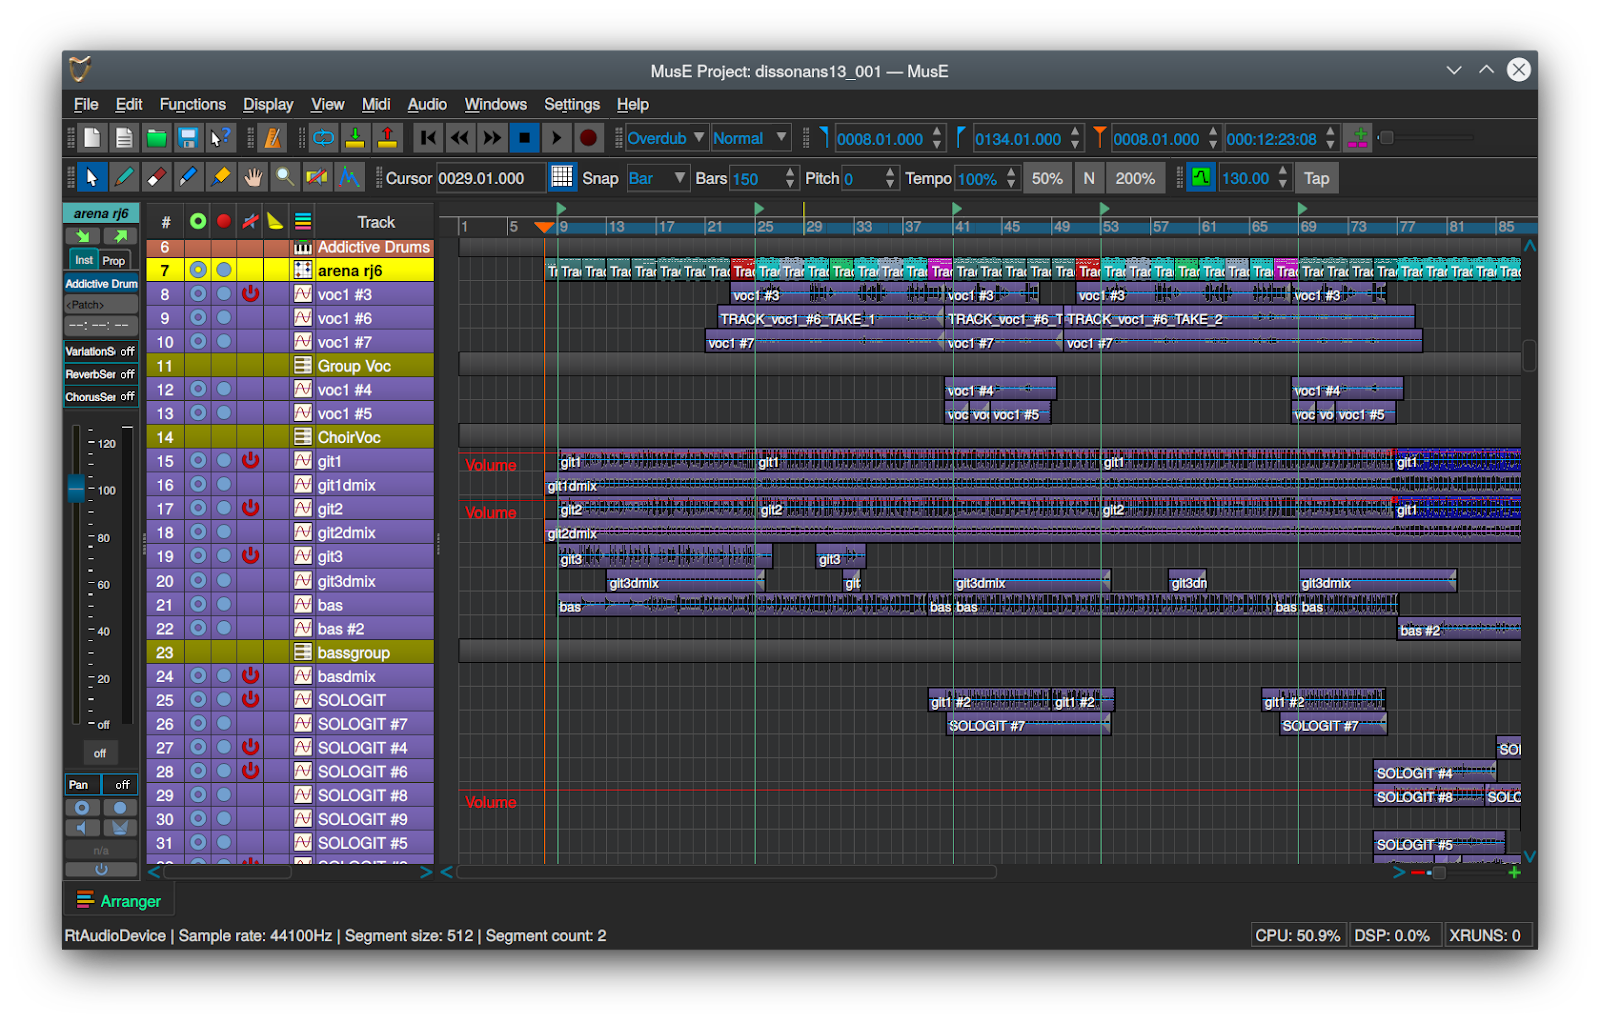The width and height of the screenshot is (1600, 1023).
Task: Toggle the metronome icon
Action: [273, 138]
